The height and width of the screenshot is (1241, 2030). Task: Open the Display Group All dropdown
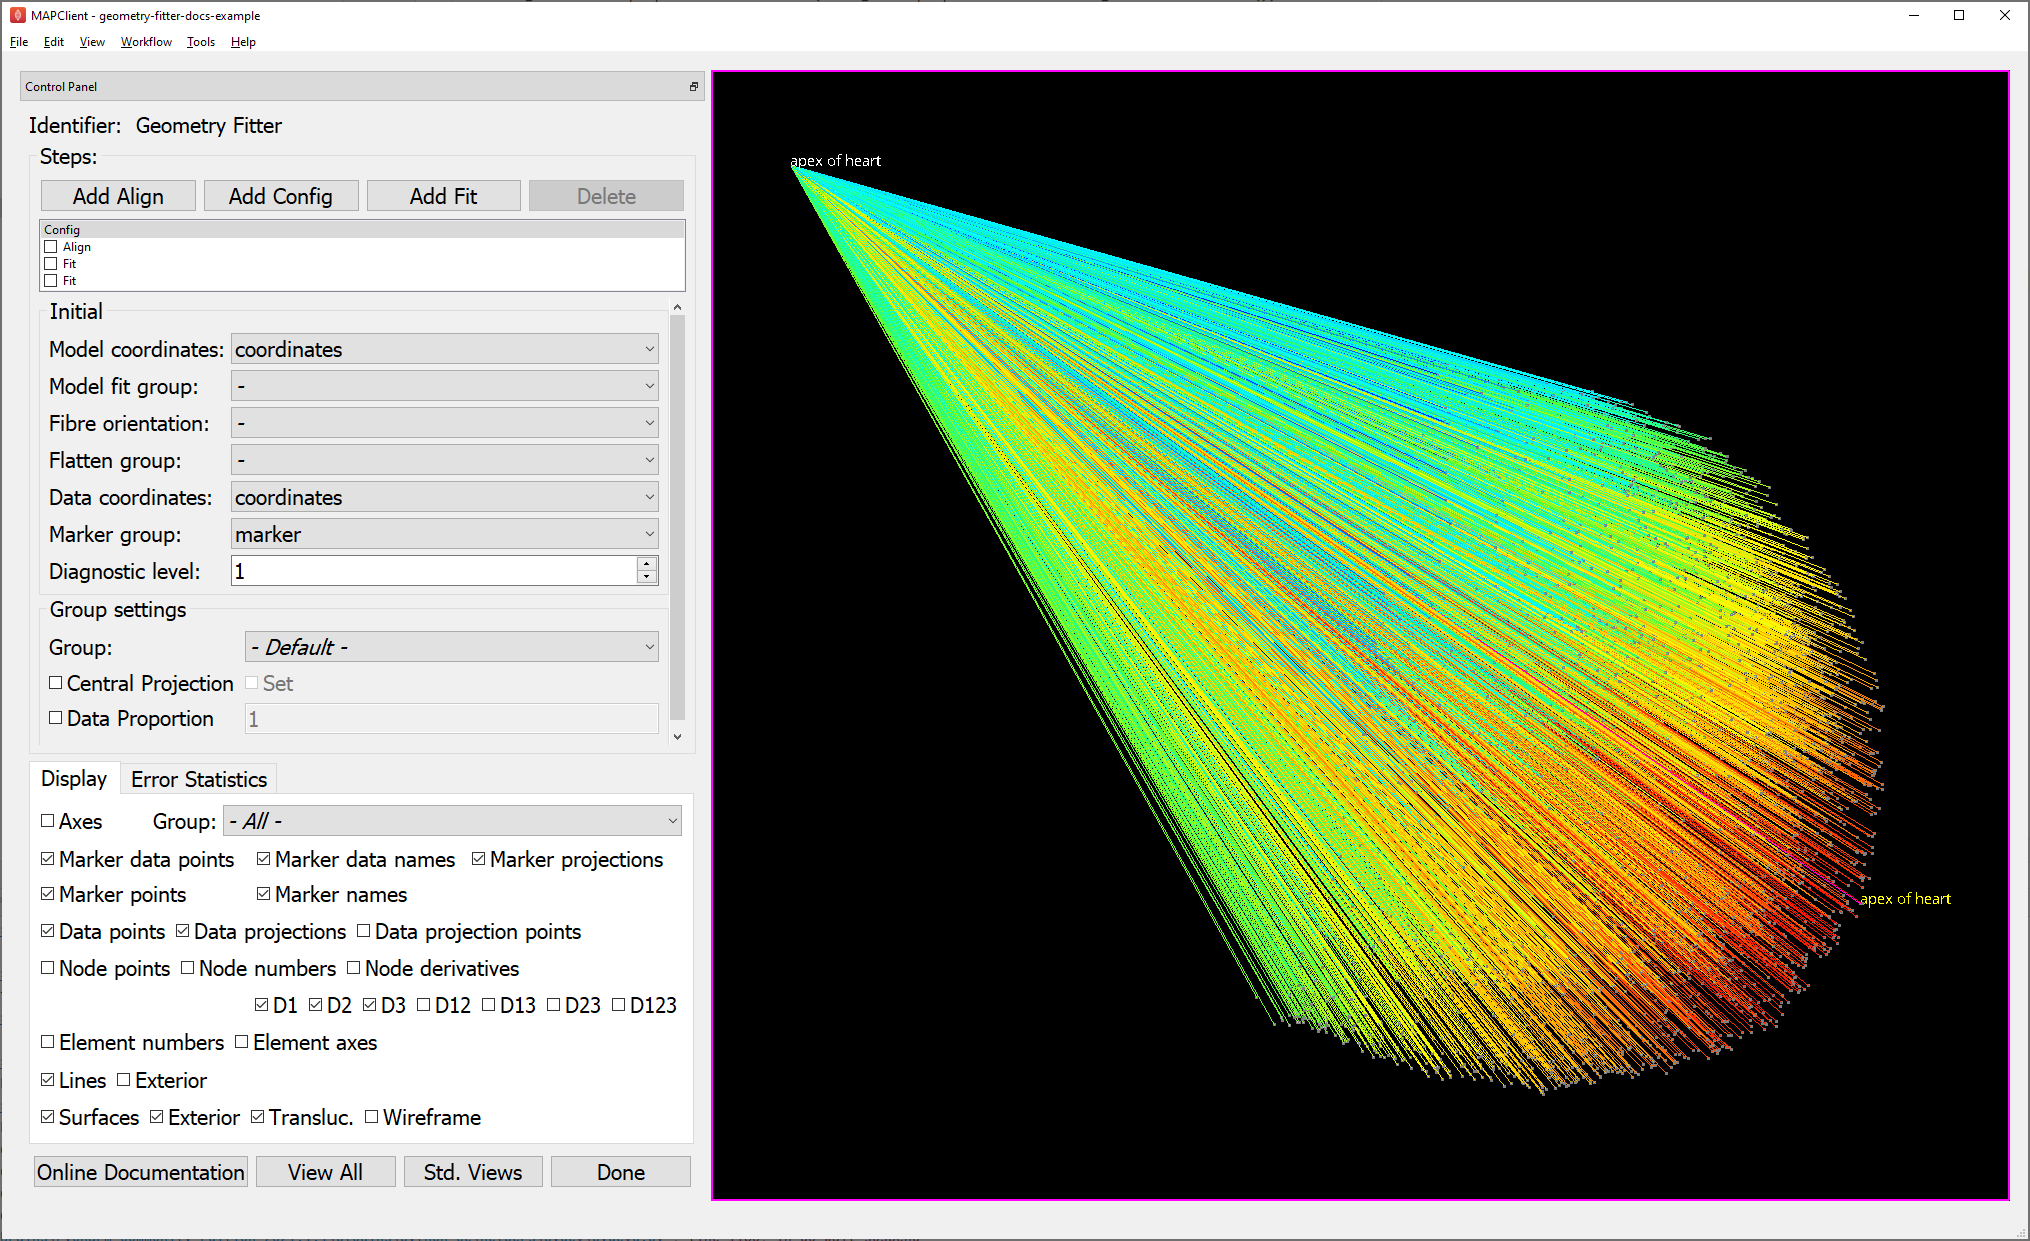click(x=452, y=821)
